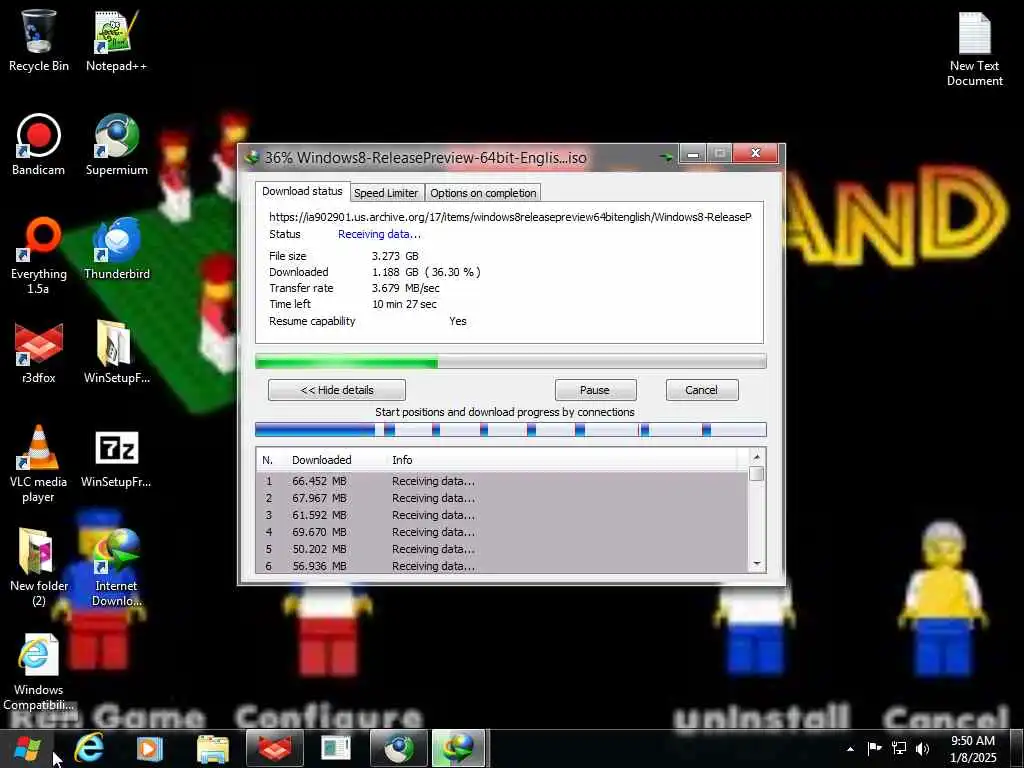Viewport: 1024px width, 768px height.
Task: Cancel the download
Action: [702, 390]
